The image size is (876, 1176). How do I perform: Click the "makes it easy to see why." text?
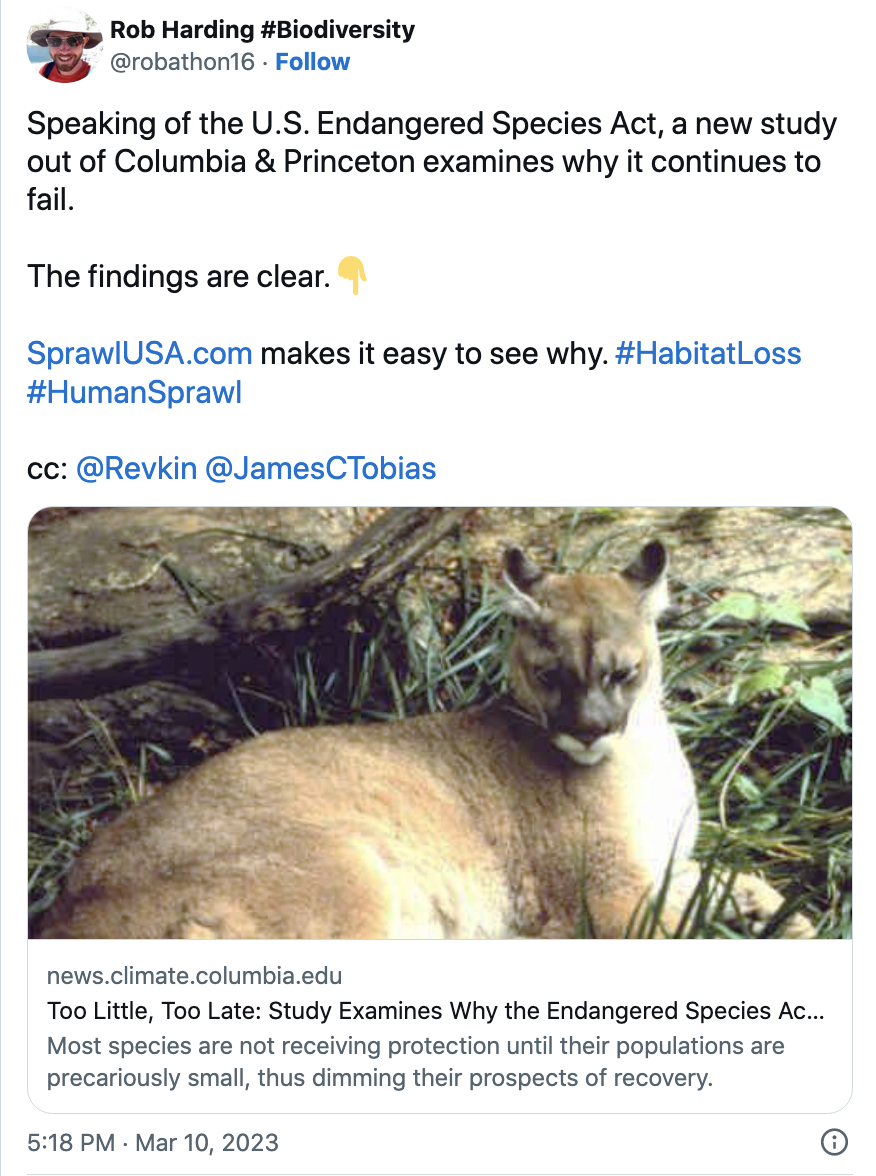pos(434,353)
